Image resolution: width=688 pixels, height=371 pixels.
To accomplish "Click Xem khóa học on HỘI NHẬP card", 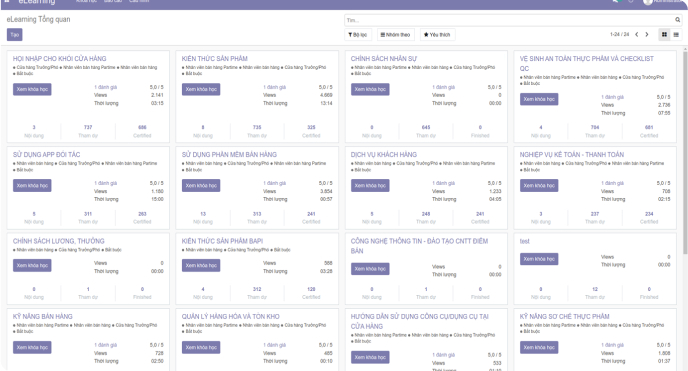I will (x=32, y=89).
